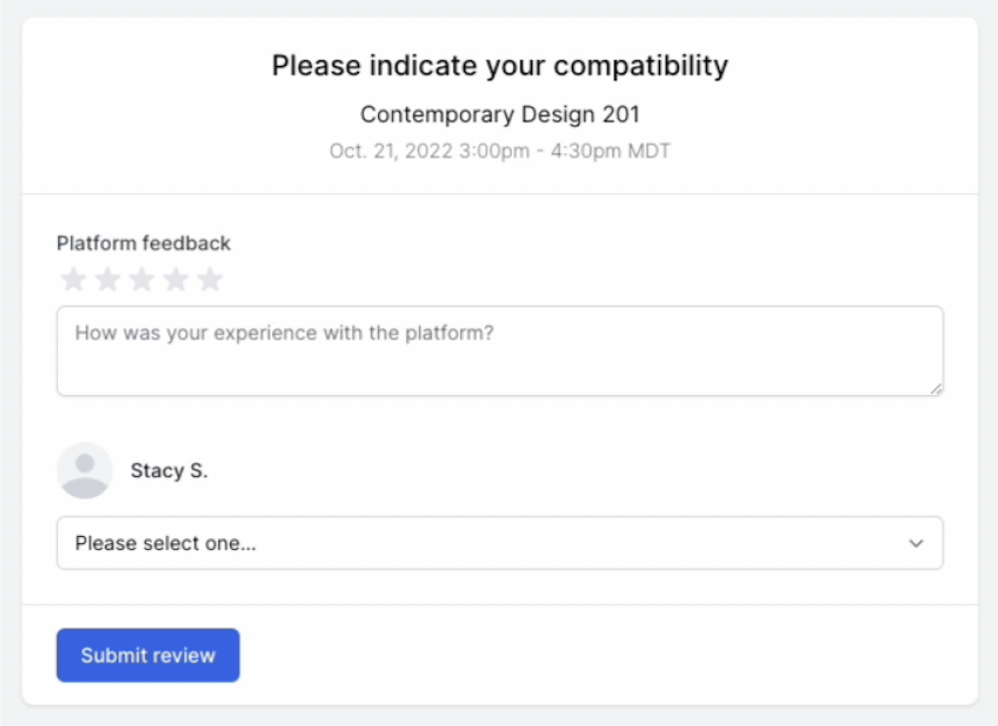Click the star rating row's middle star

(141, 279)
